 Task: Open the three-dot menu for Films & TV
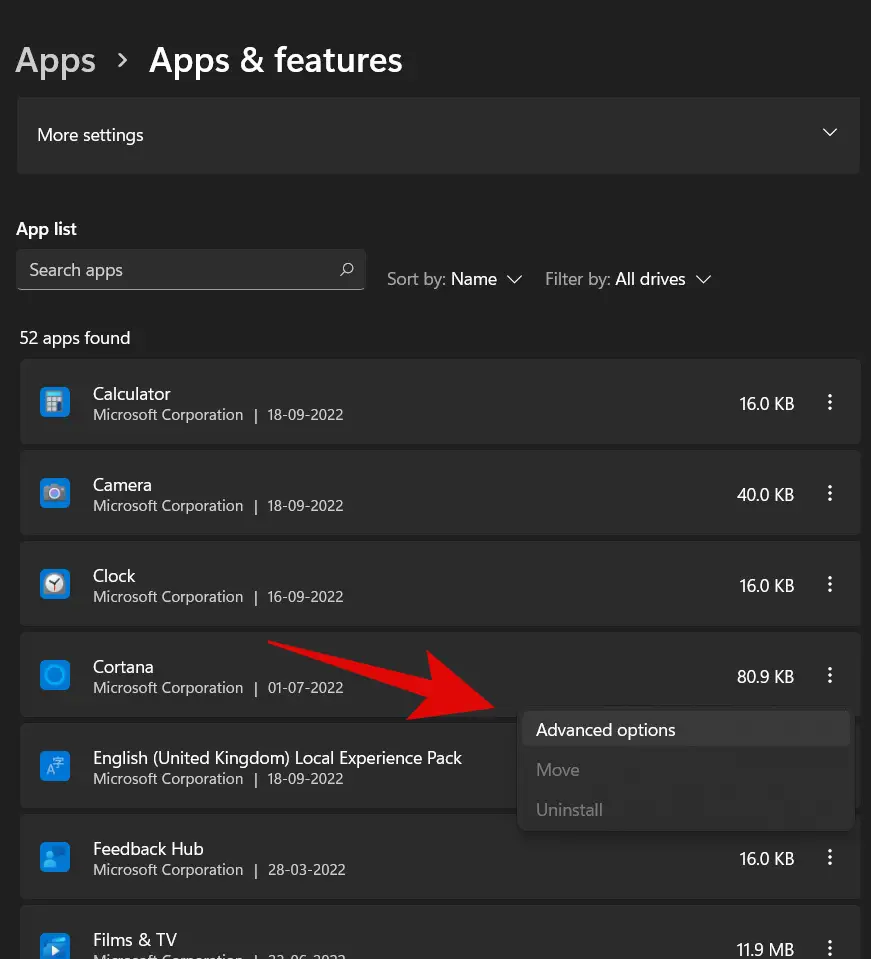click(x=830, y=947)
